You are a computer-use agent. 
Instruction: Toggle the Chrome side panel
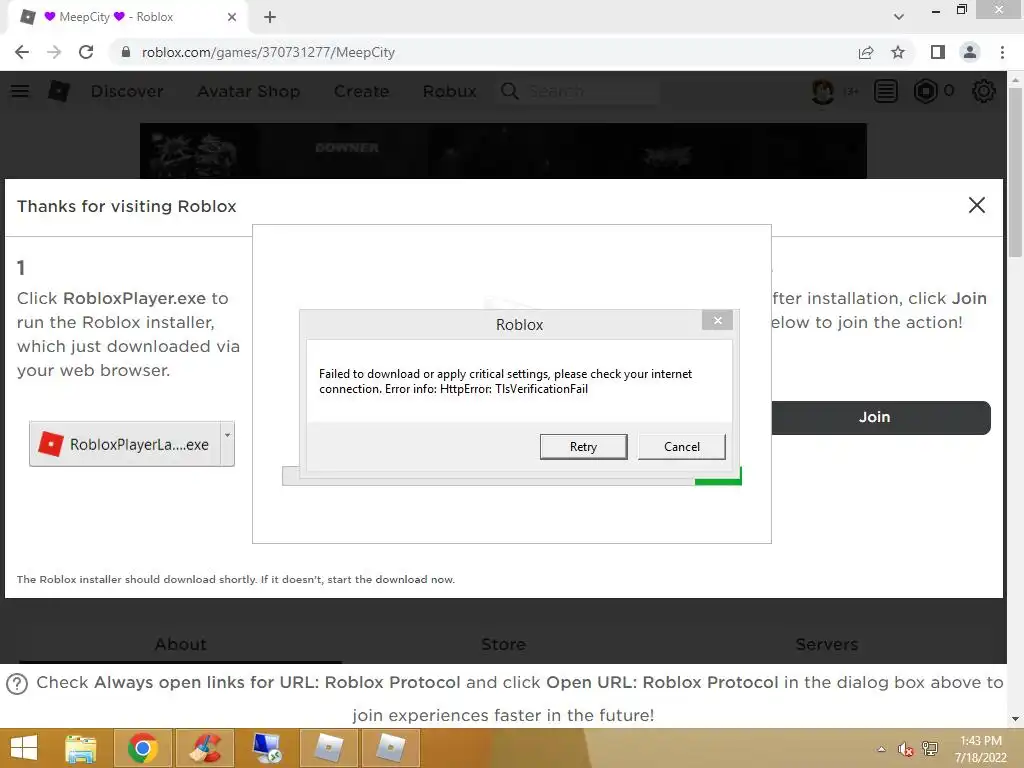pyautogui.click(x=938, y=52)
